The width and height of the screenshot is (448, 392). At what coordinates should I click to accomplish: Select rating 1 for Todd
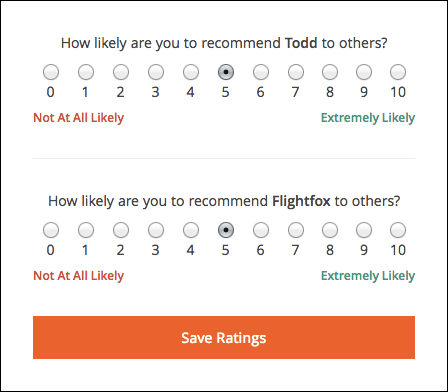click(86, 72)
